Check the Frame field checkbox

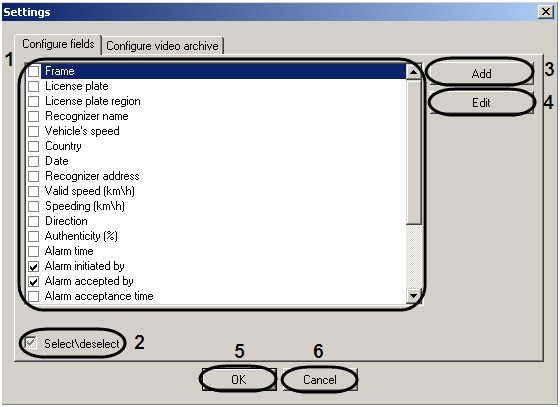[x=34, y=71]
